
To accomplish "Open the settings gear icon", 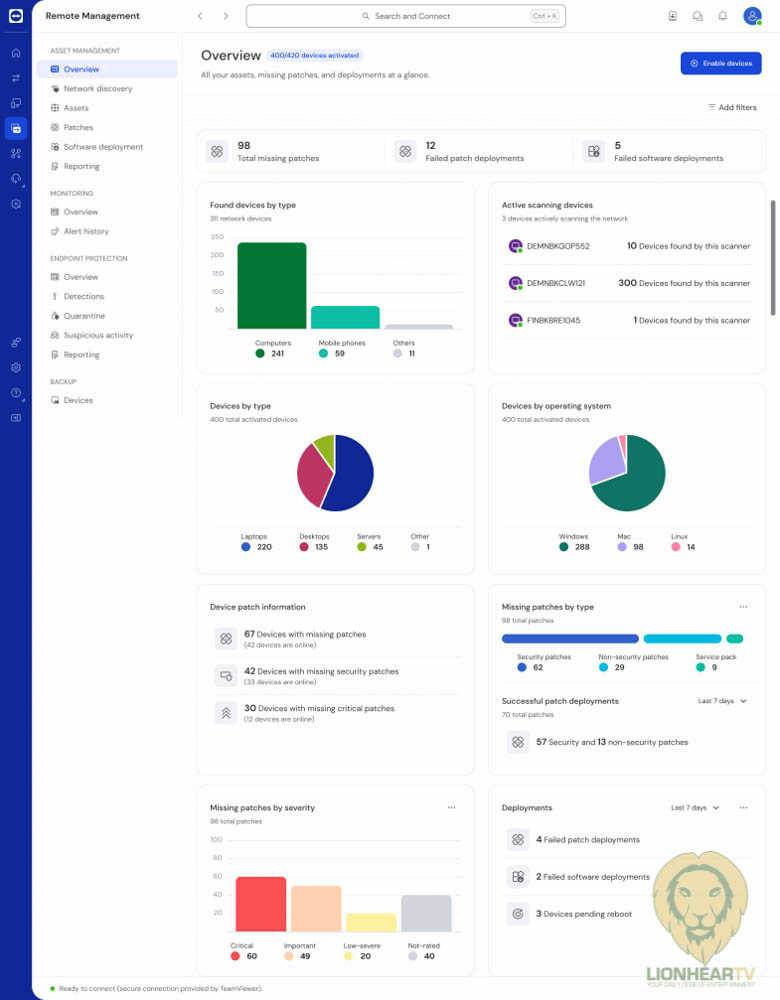I will 16,367.
